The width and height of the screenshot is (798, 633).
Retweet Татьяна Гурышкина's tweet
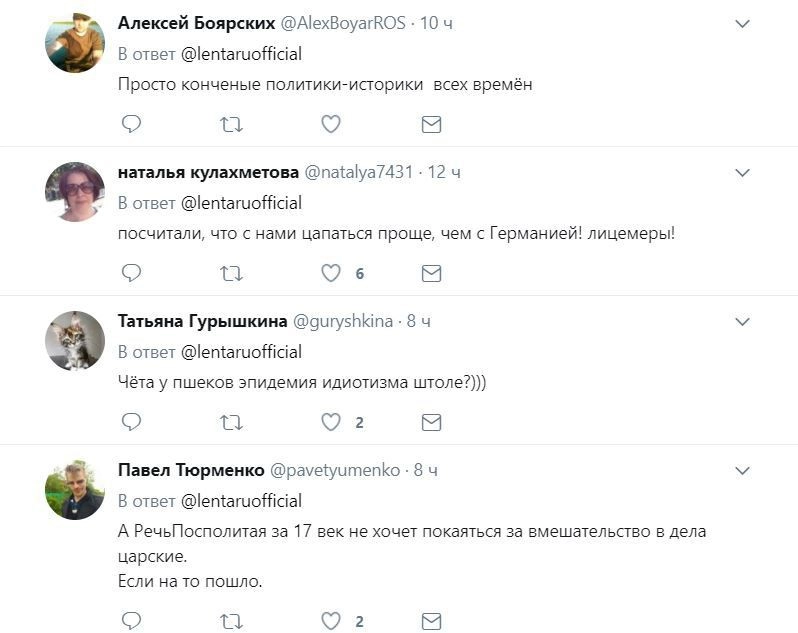[x=231, y=422]
